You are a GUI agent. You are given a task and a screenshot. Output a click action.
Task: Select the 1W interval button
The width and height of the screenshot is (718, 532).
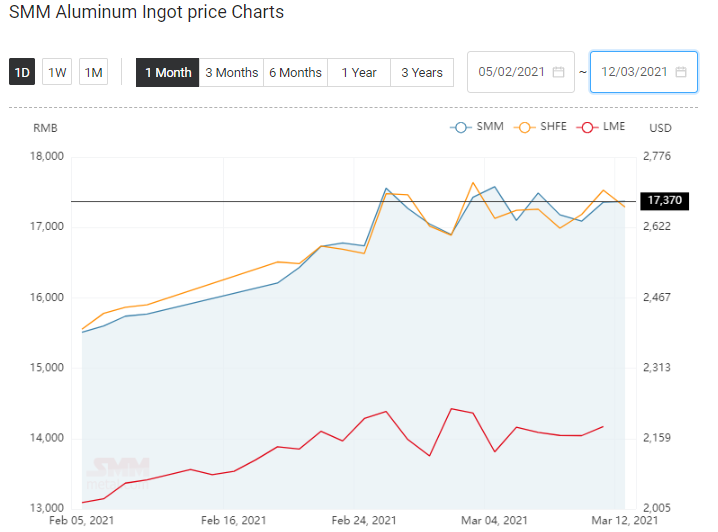[57, 72]
